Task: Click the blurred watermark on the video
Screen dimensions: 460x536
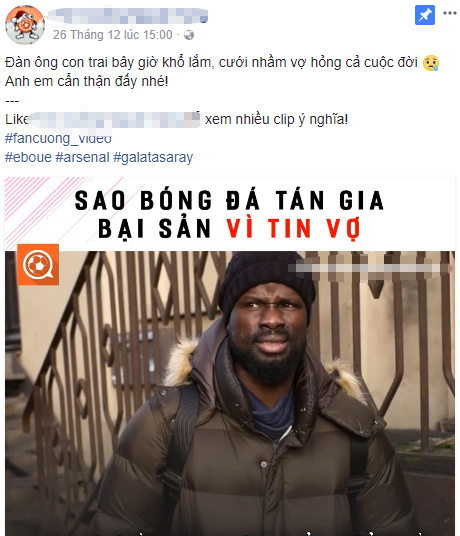Action: click(370, 268)
